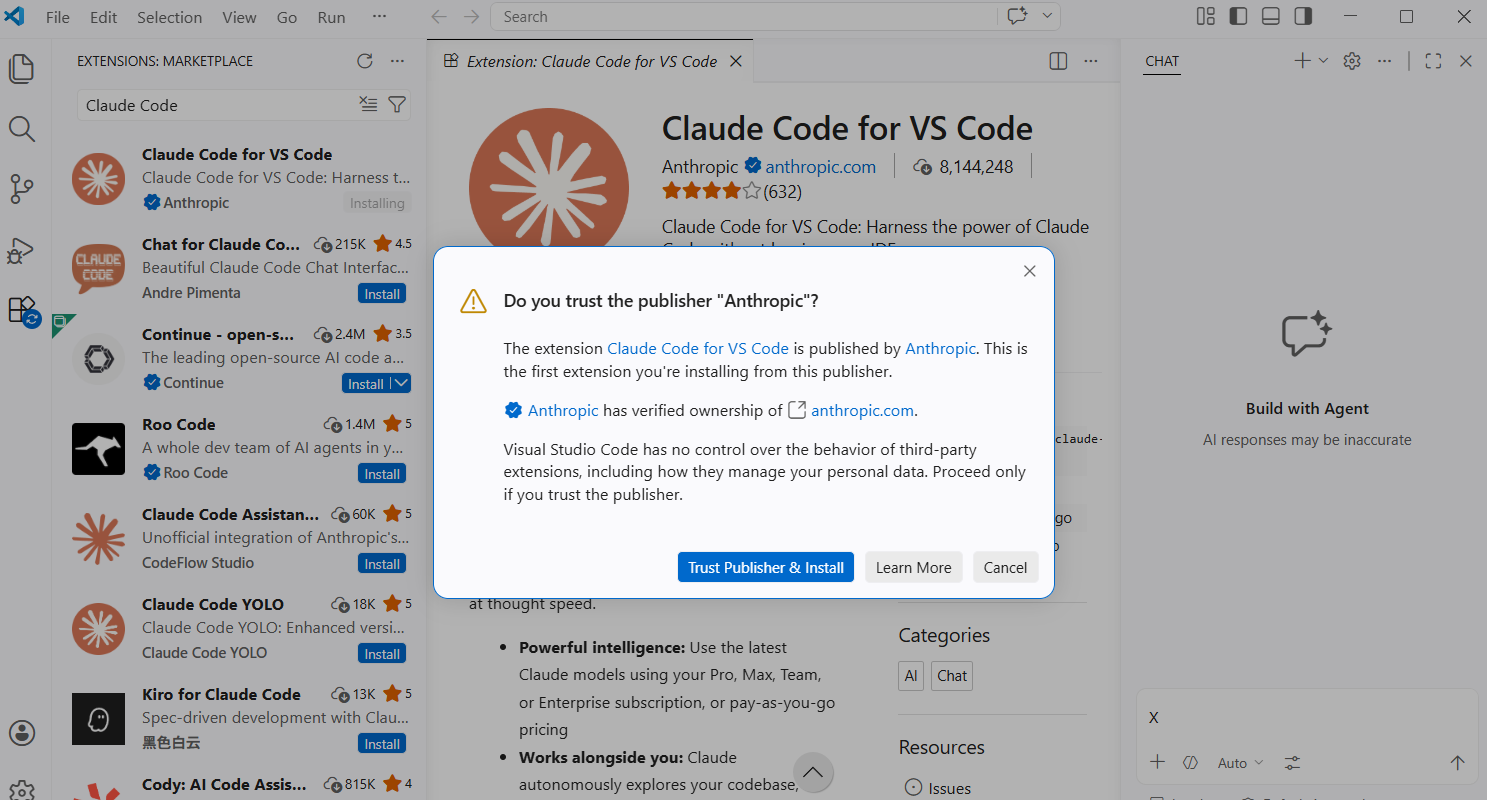Open the Run and Debug view
Image resolution: width=1487 pixels, height=800 pixels.
point(22,250)
